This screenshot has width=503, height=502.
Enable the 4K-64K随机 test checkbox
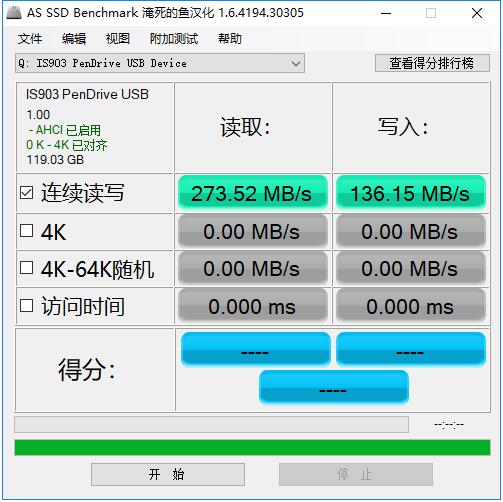pos(26,268)
